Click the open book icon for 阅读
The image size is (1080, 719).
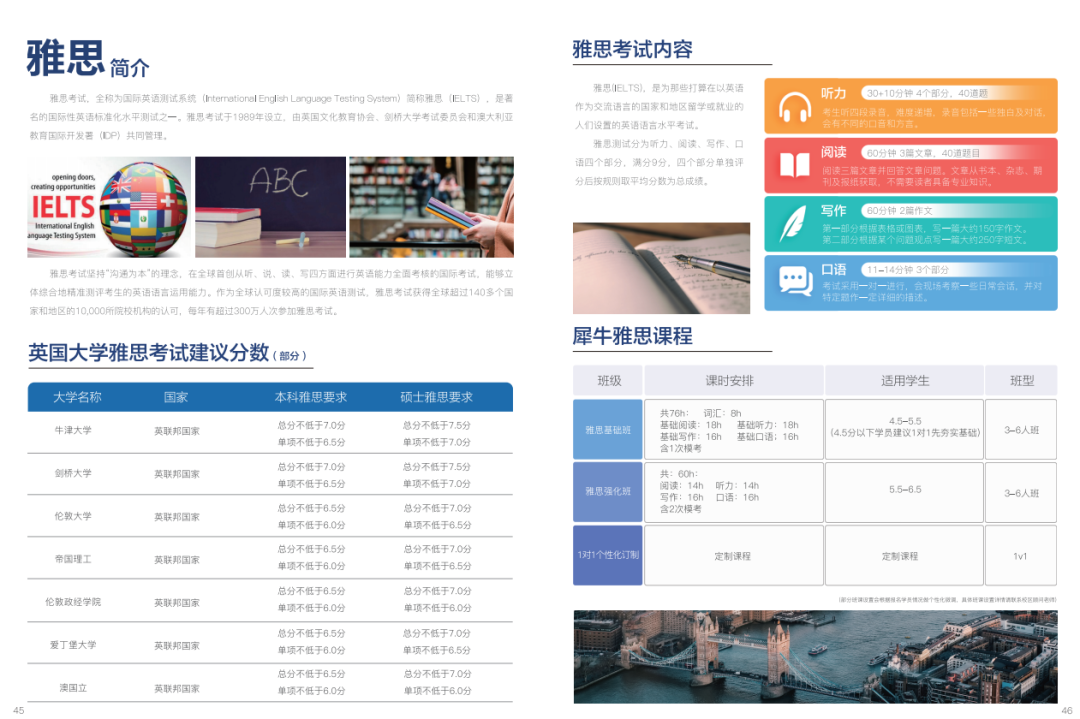[795, 165]
